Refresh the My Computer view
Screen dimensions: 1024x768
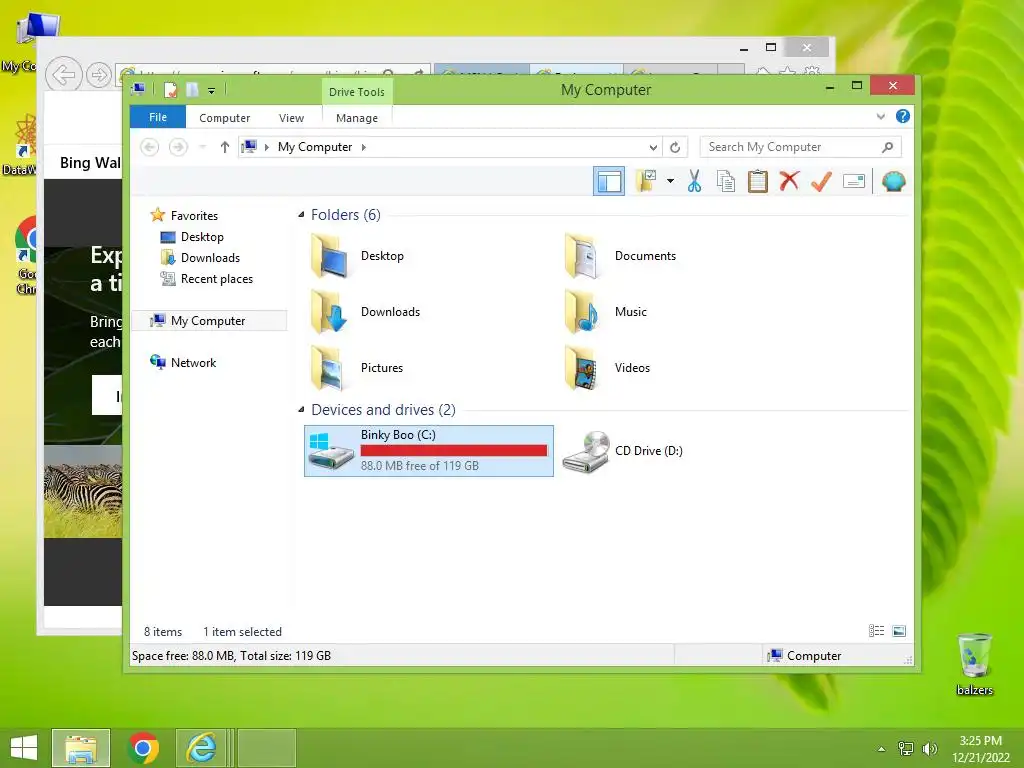675,148
